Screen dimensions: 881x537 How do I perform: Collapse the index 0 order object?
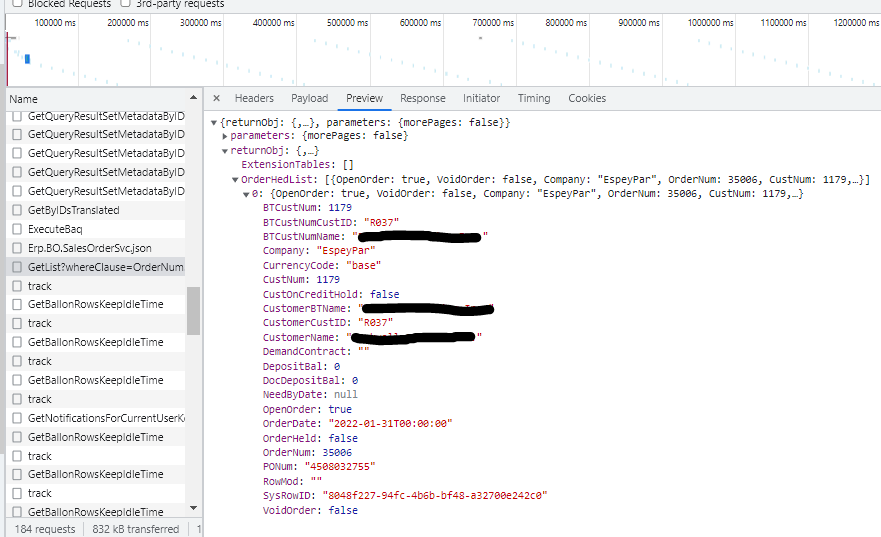pyautogui.click(x=247, y=193)
